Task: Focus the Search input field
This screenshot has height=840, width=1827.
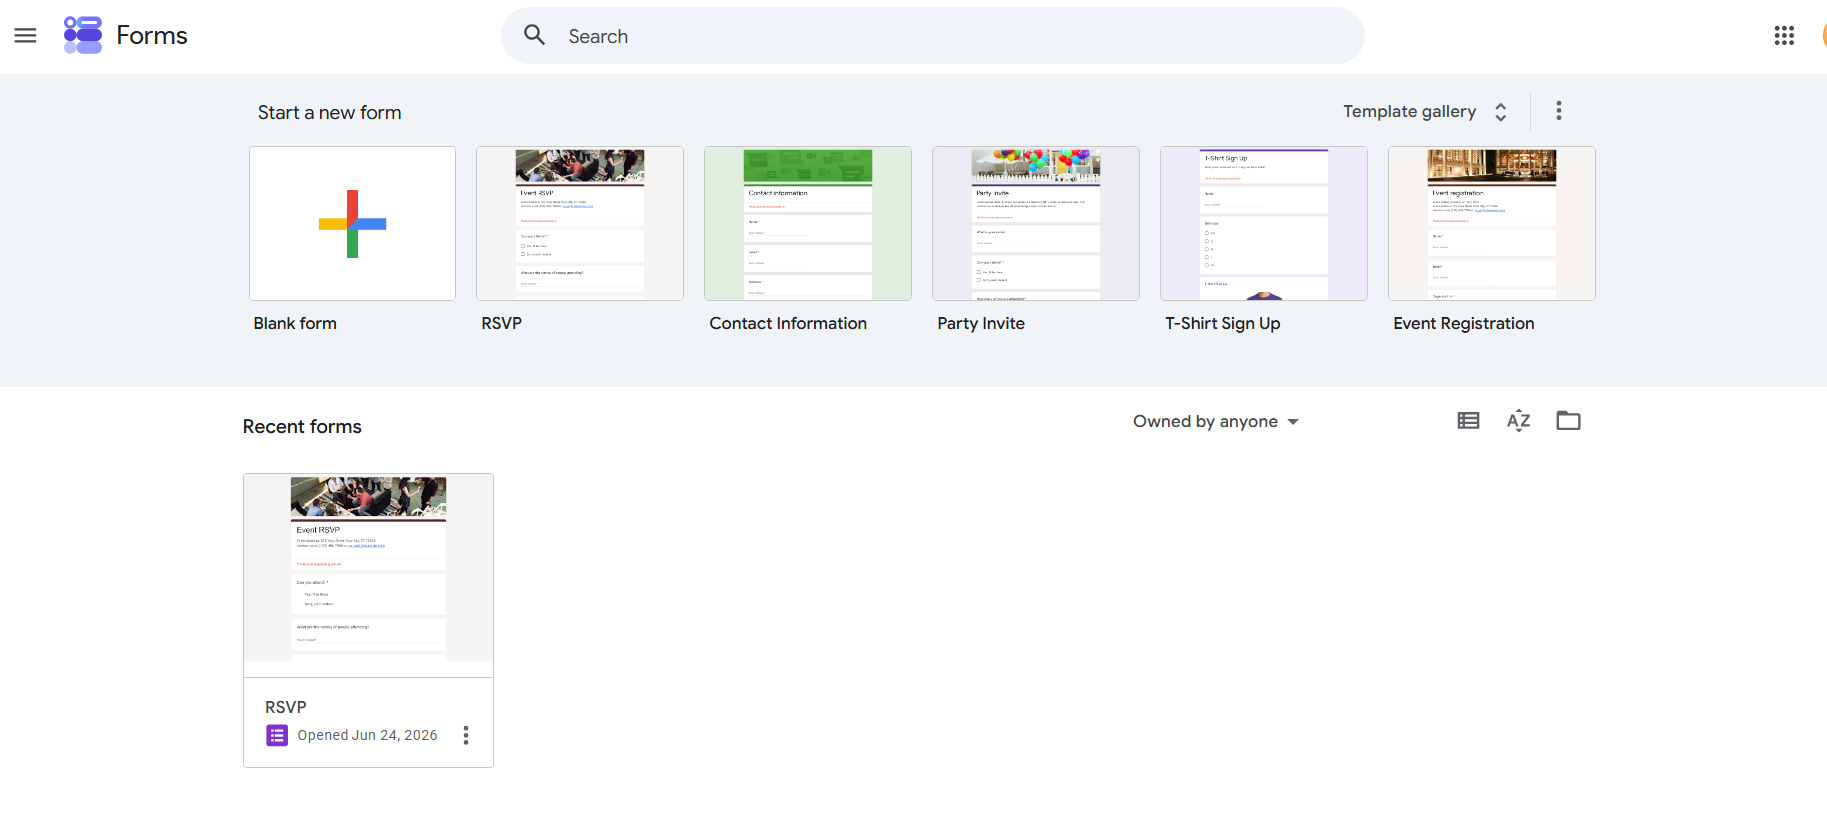Action: [x=932, y=36]
